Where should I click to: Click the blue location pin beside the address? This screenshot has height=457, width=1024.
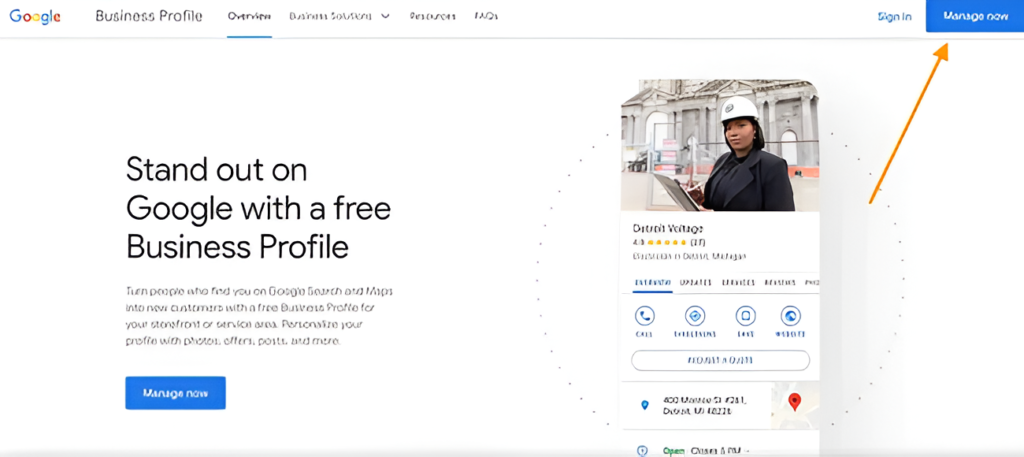click(644, 405)
